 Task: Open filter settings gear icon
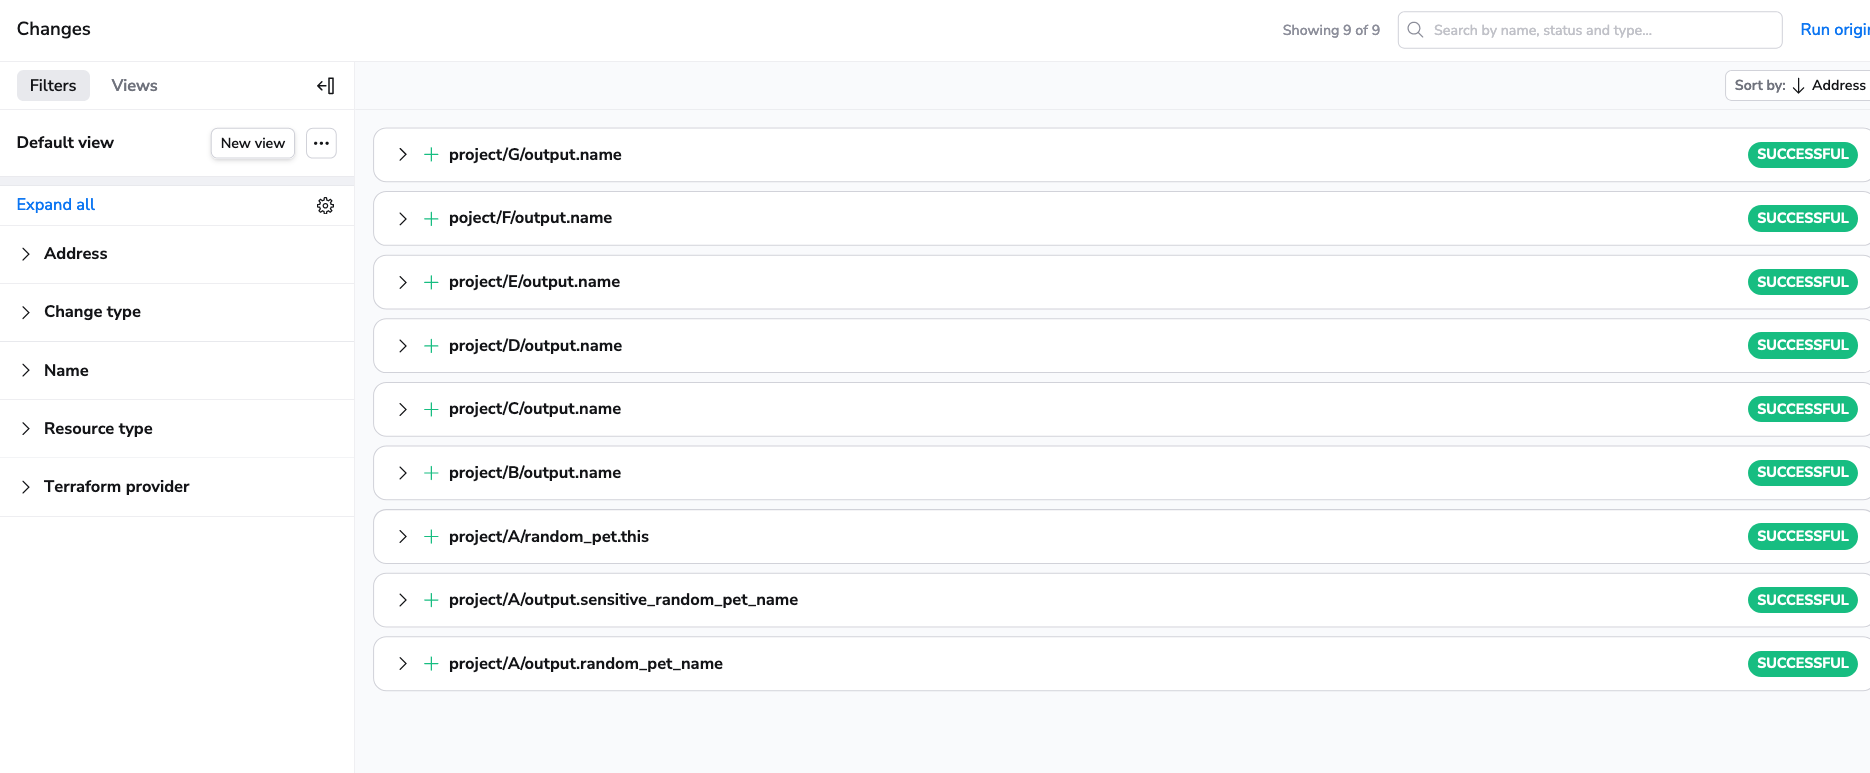(325, 205)
